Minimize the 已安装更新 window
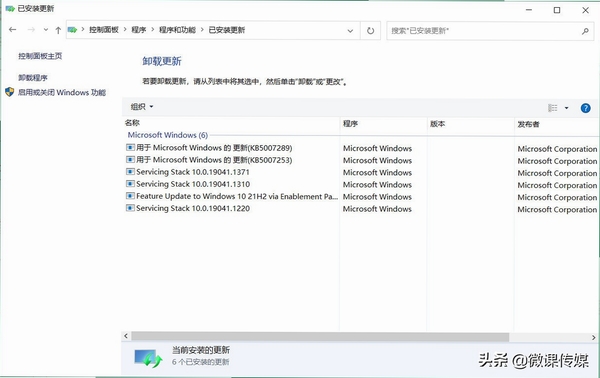The width and height of the screenshot is (600, 378). coord(529,10)
